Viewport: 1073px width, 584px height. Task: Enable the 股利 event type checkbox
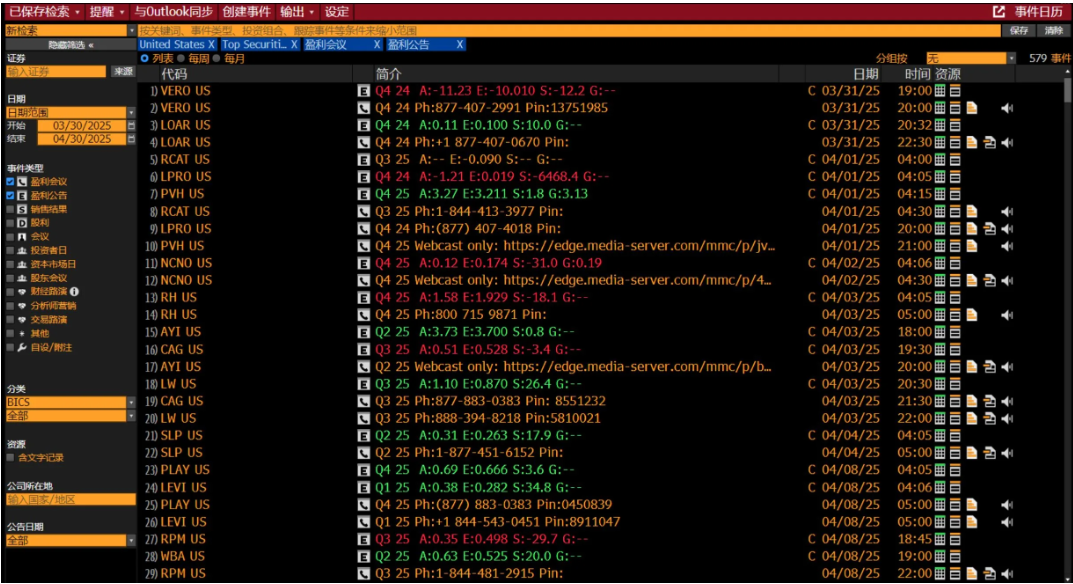click(x=10, y=223)
